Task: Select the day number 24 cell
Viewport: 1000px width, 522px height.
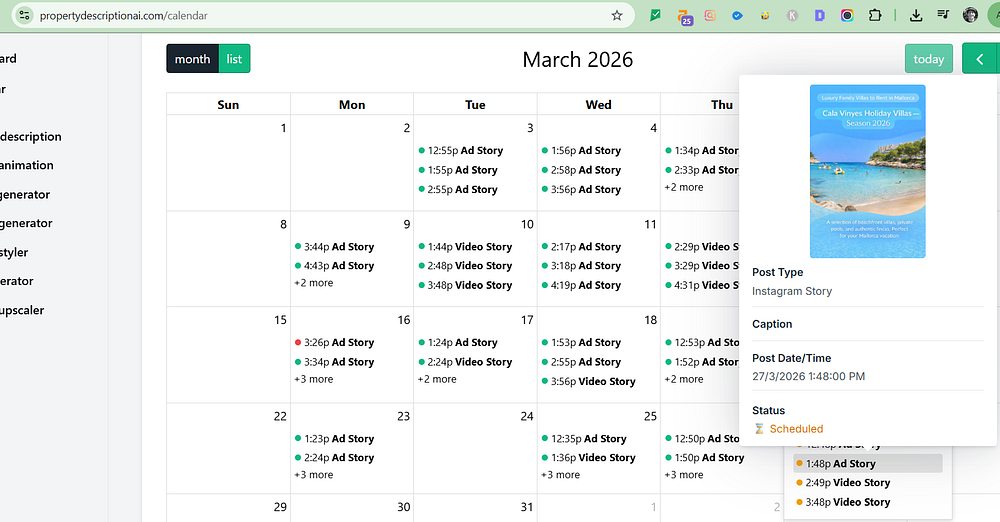Action: 474,448
